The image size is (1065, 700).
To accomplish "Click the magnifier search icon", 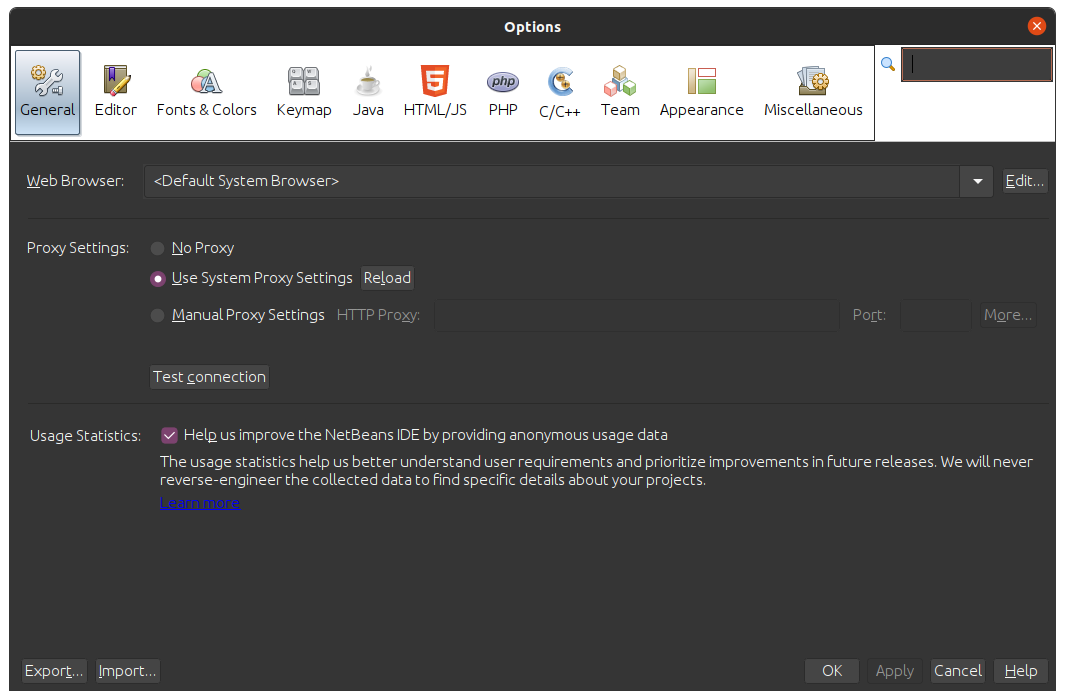I will (888, 64).
